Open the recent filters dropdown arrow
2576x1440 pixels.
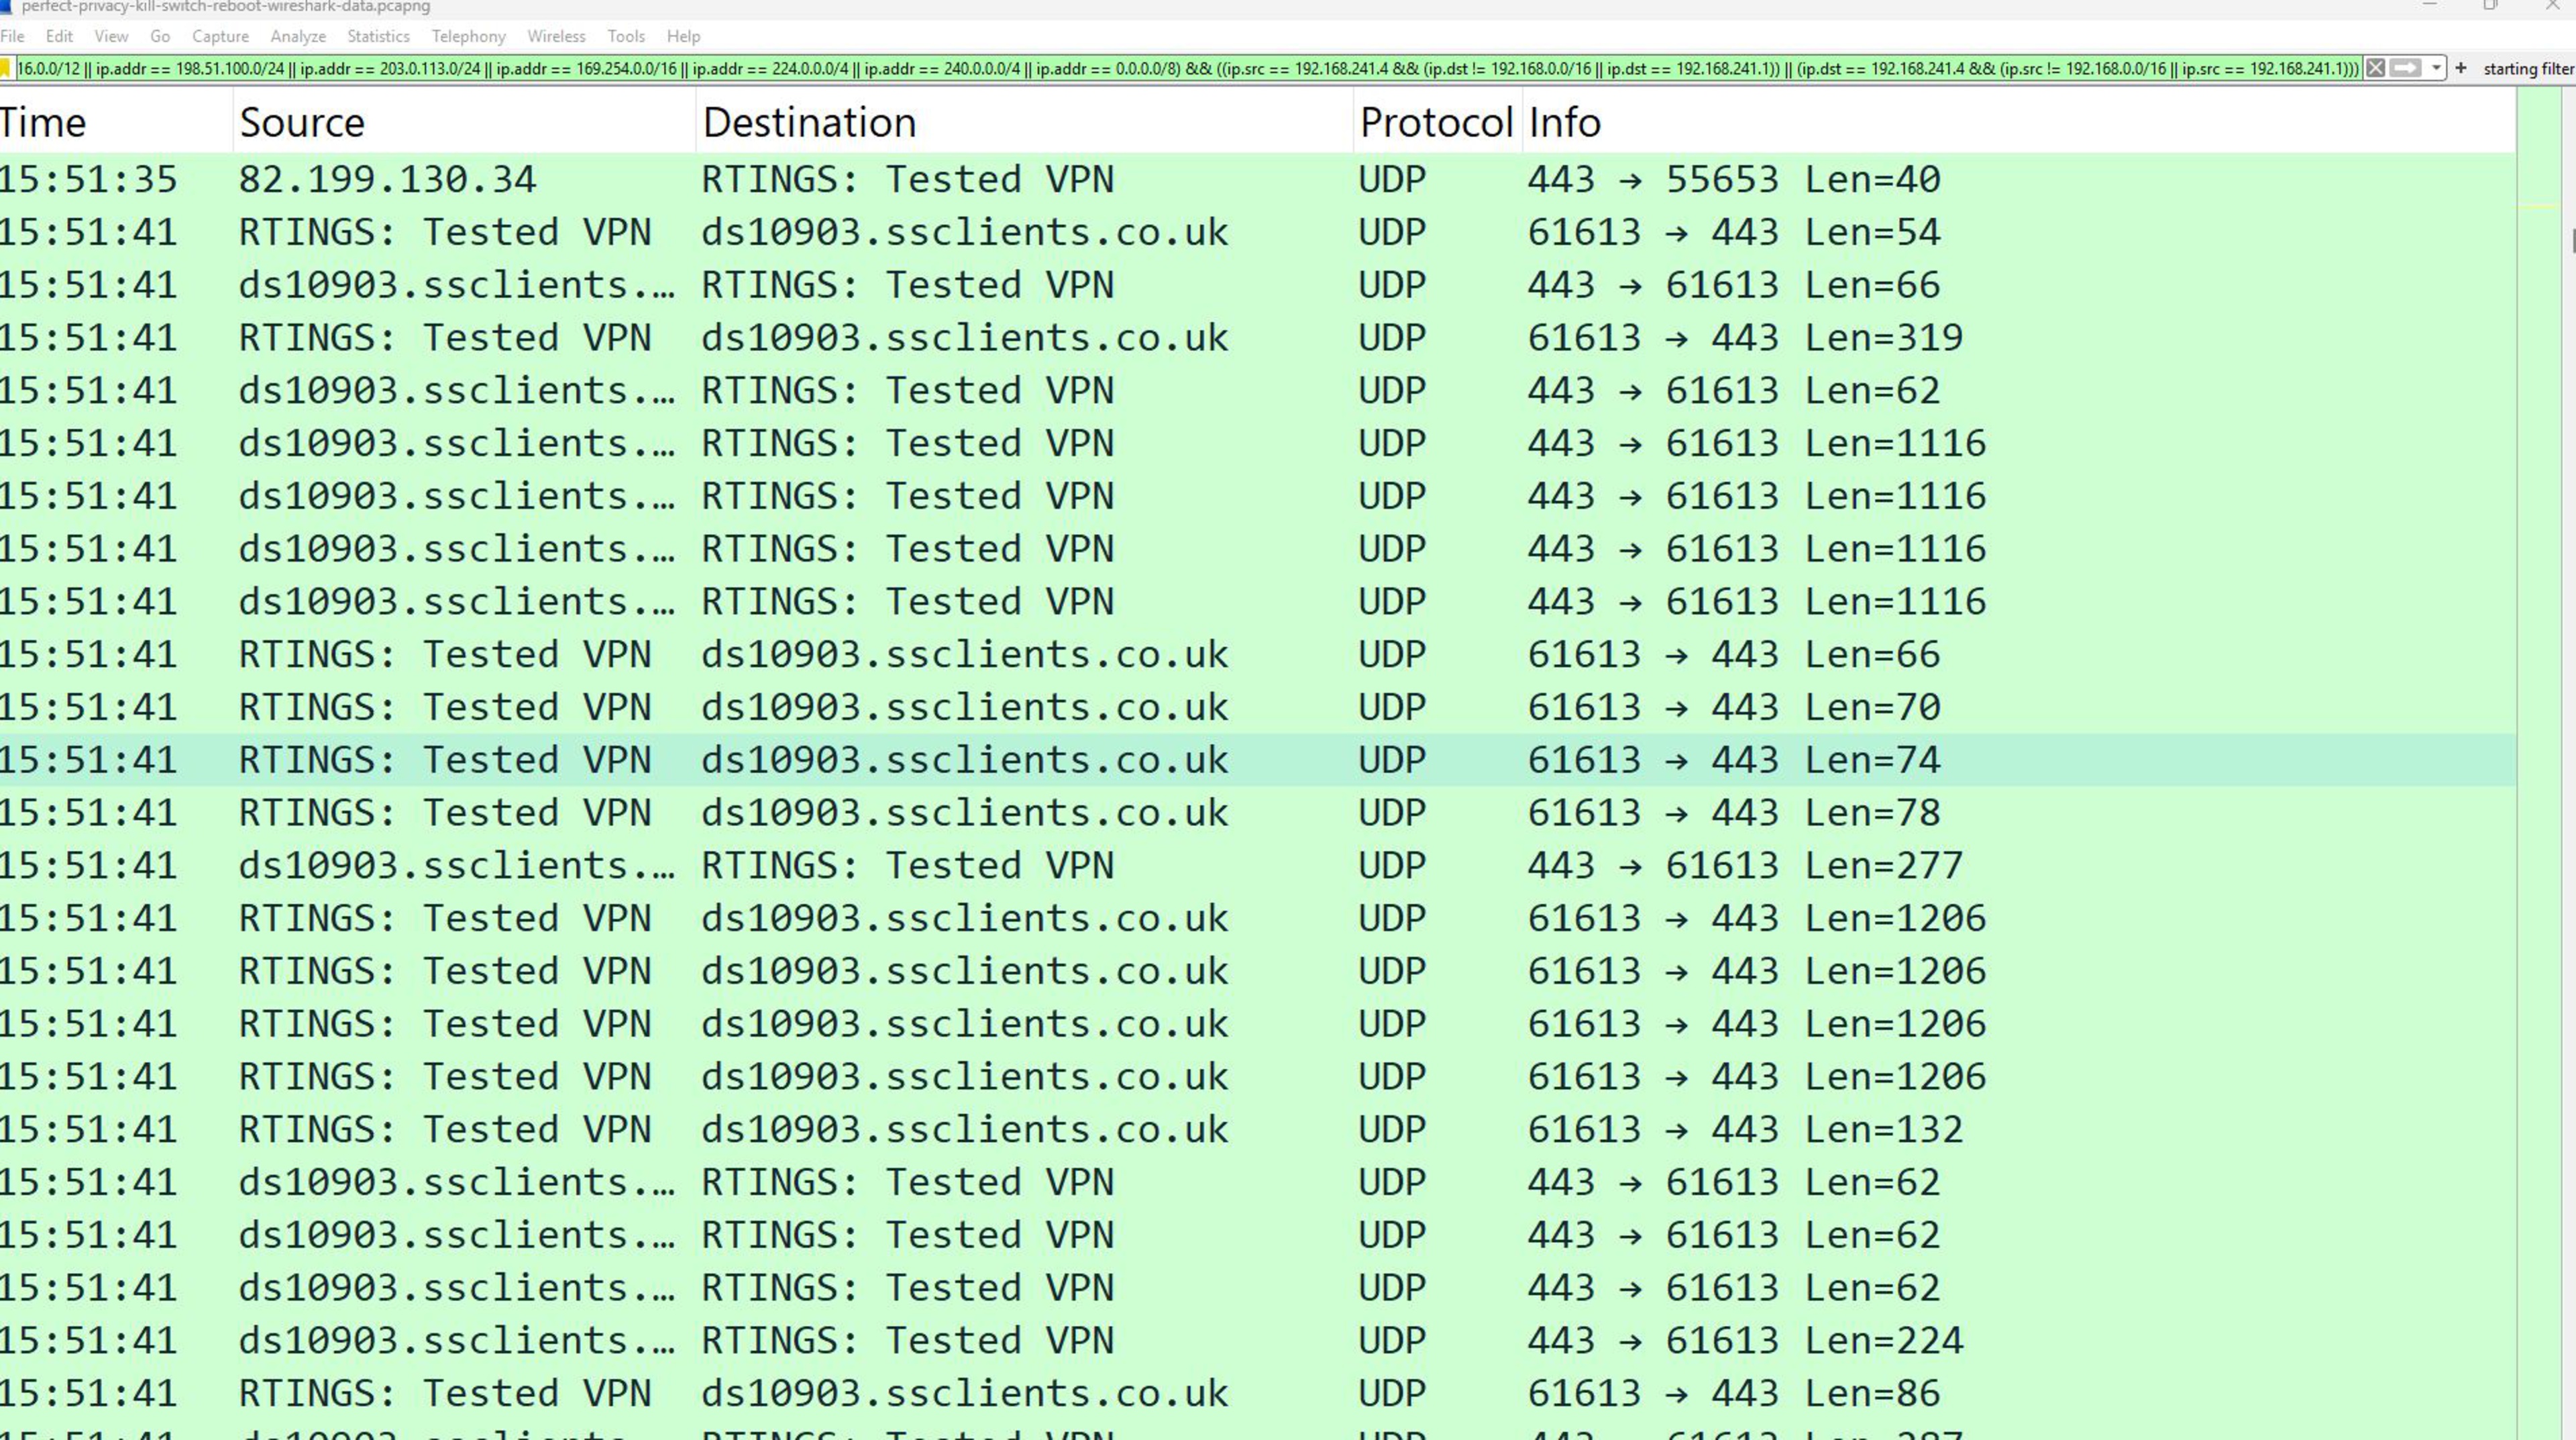[x=2436, y=68]
